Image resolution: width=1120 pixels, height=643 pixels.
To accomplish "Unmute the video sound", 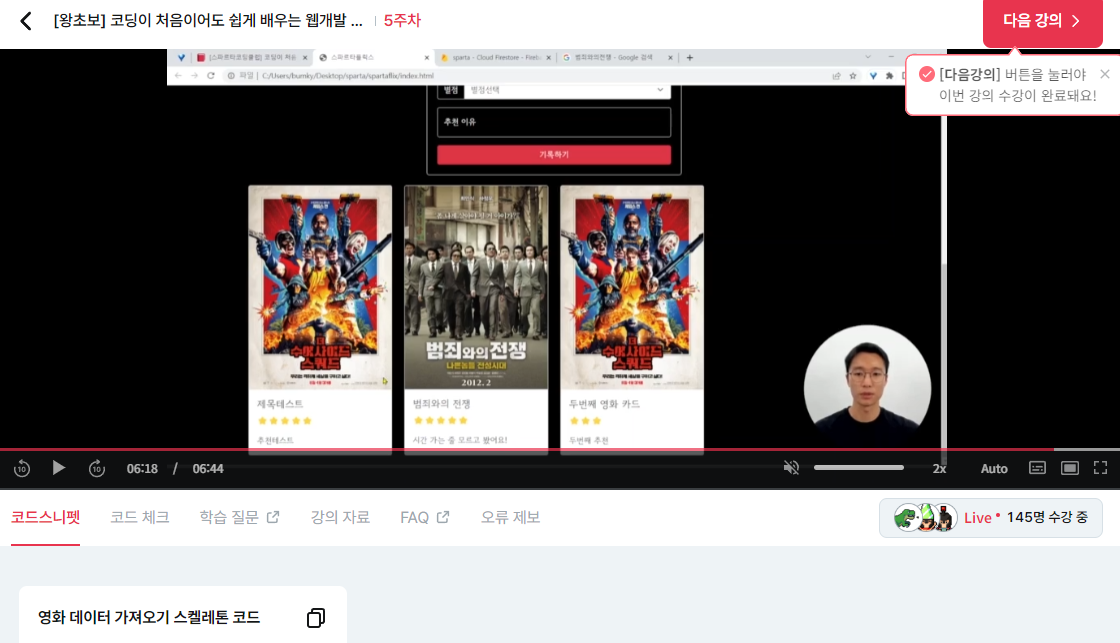I will [x=791, y=468].
